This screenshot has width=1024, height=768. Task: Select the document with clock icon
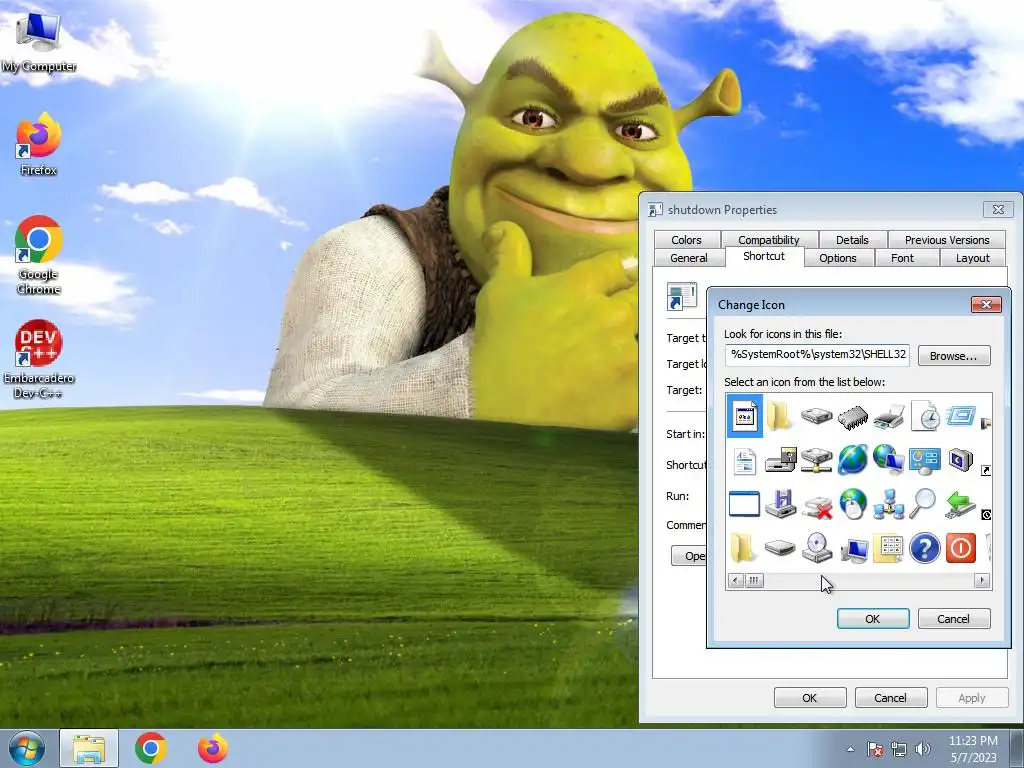(x=925, y=416)
